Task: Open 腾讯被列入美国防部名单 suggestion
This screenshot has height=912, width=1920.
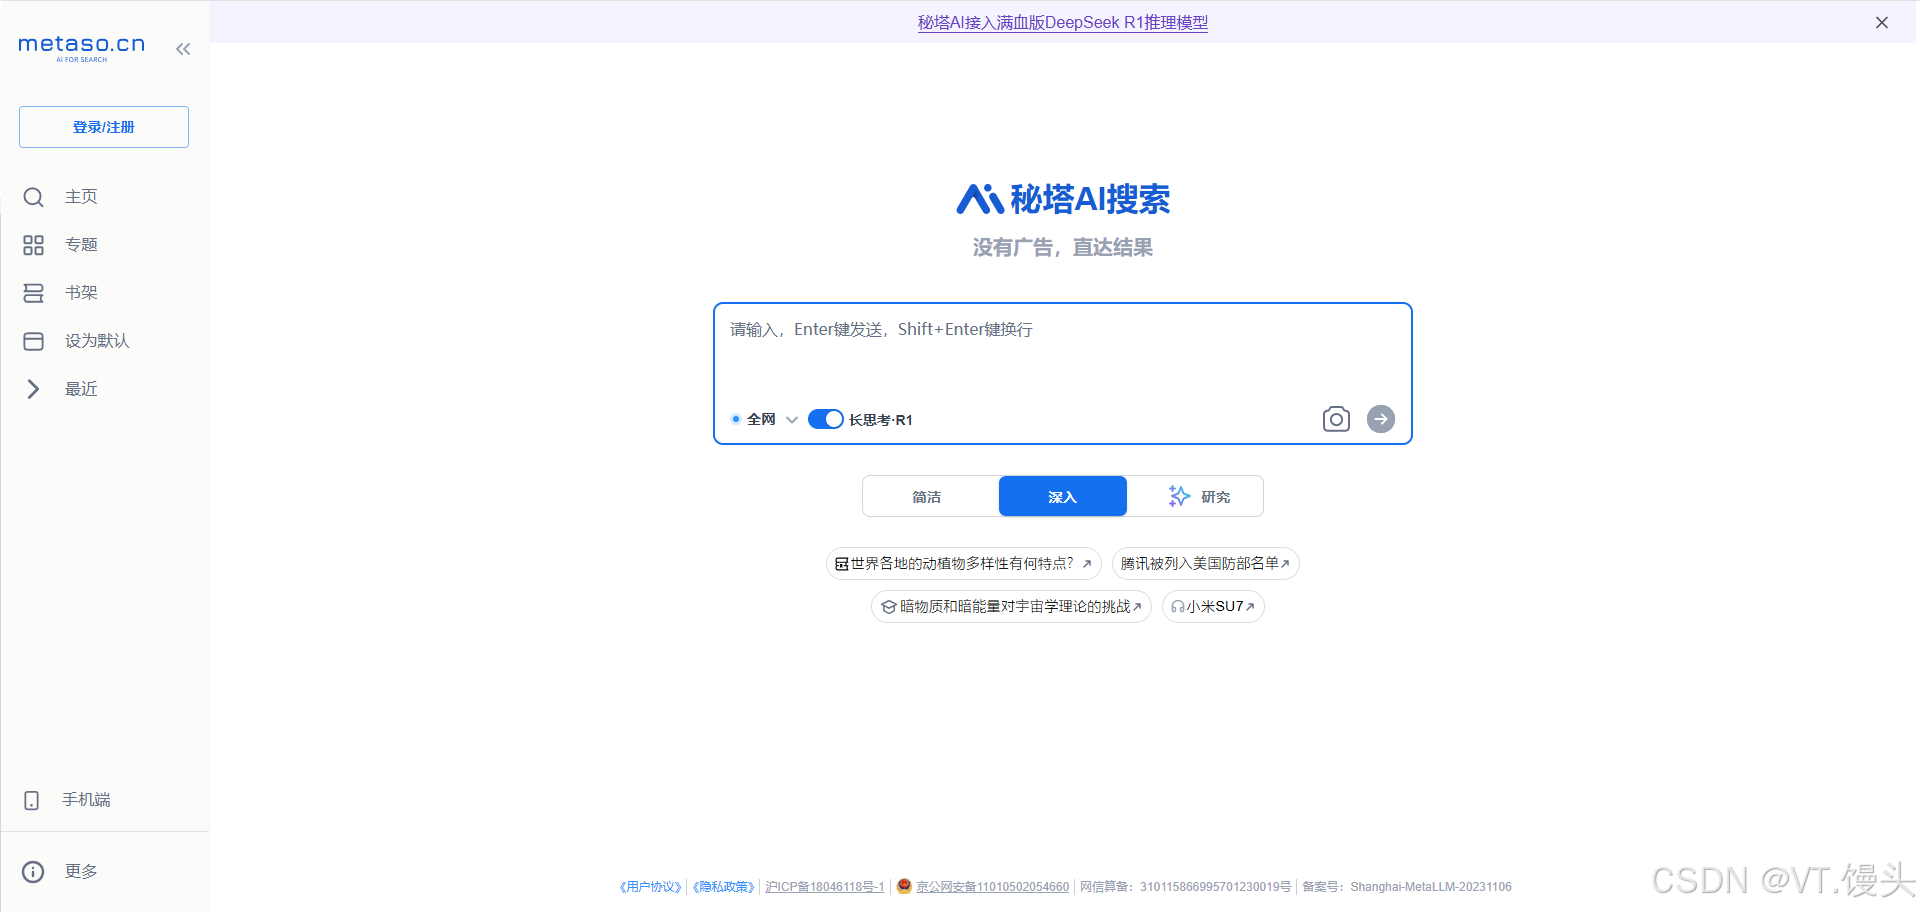Action: (1205, 563)
